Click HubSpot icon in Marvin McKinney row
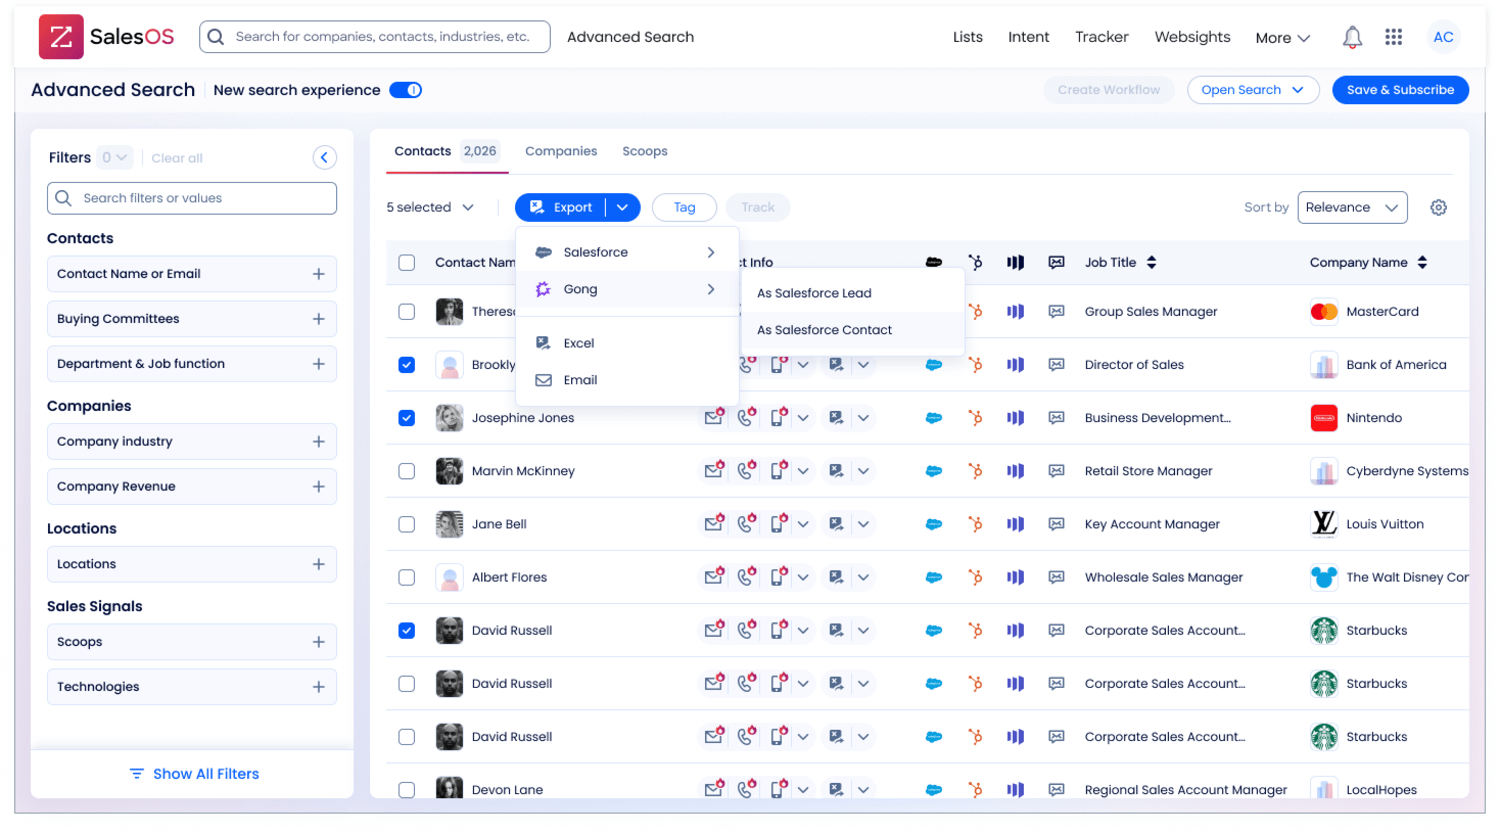 pos(975,471)
